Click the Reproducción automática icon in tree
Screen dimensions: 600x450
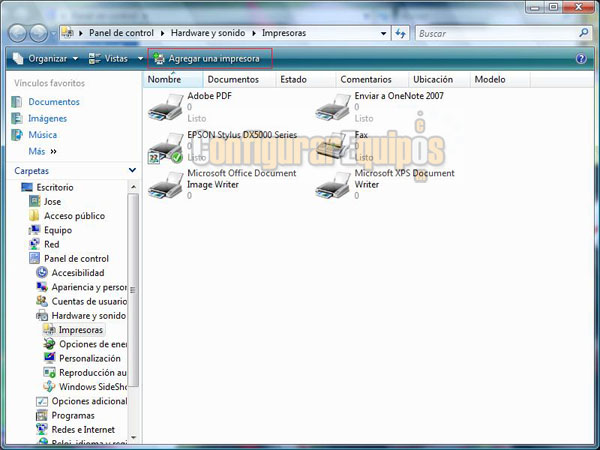point(49,372)
